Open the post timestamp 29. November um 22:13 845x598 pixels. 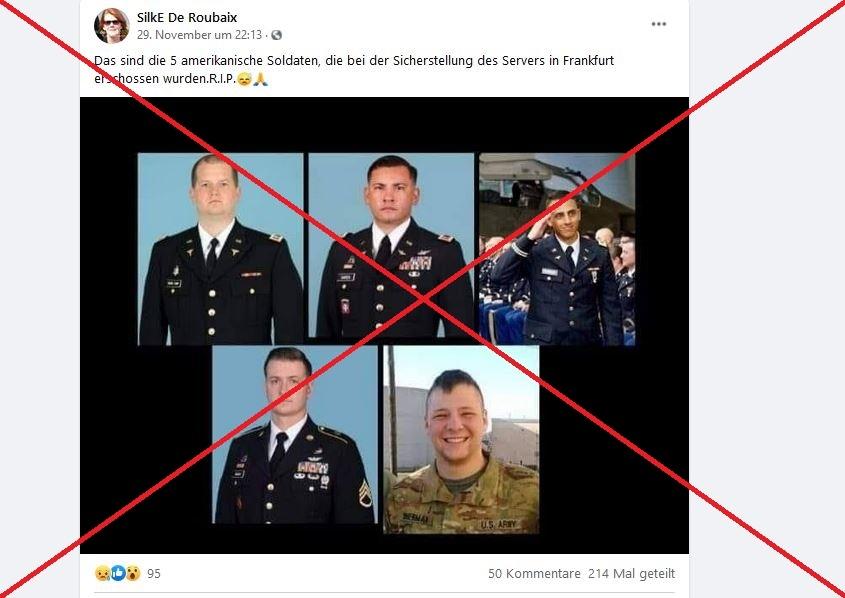tap(199, 35)
